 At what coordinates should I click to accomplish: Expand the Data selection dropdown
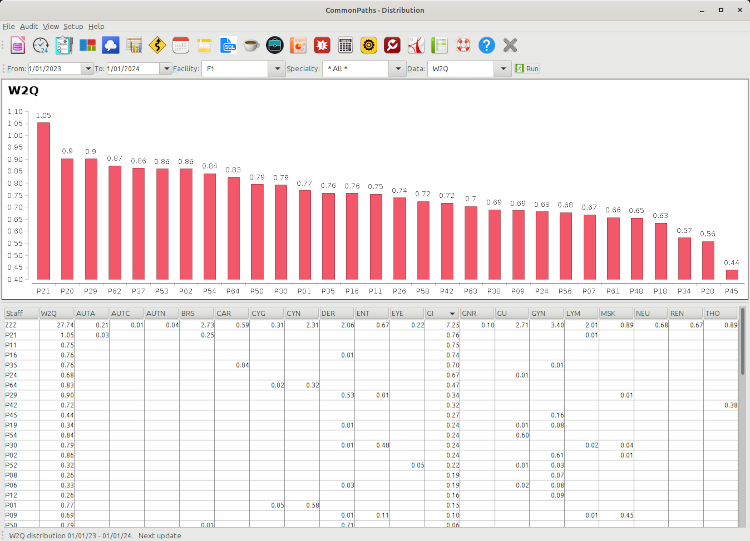503,69
